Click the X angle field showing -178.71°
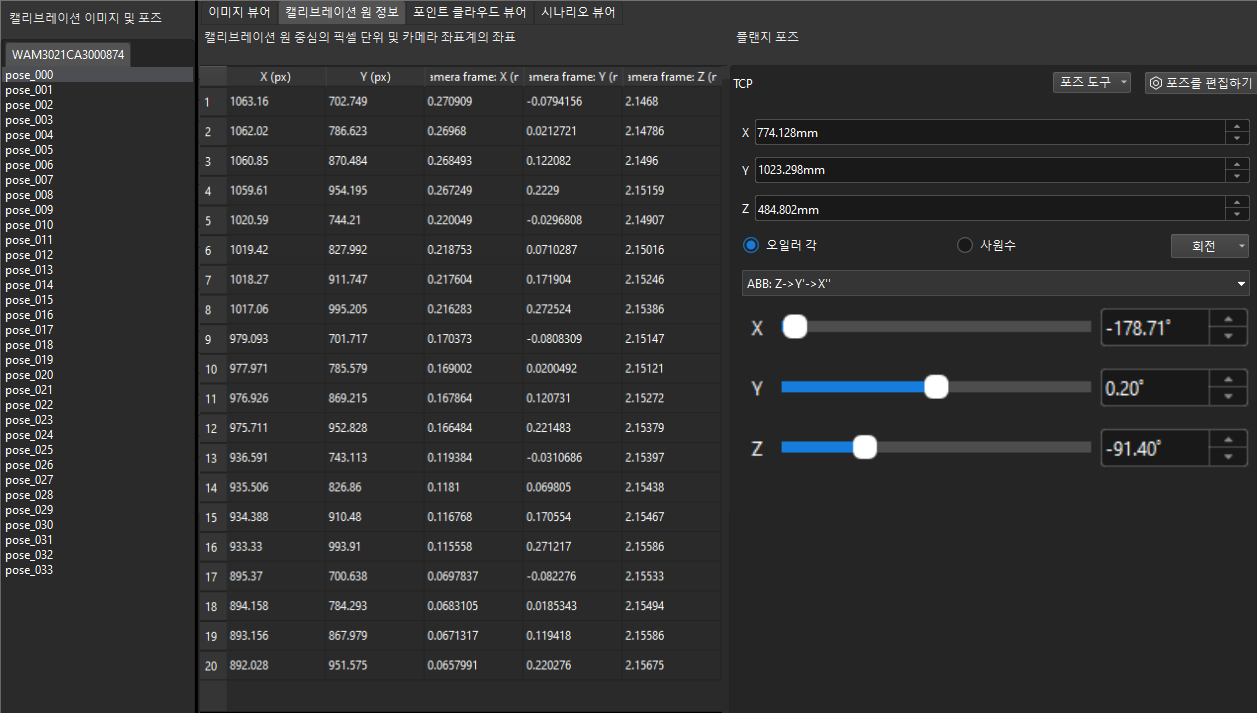This screenshot has width=1257, height=713. [x=1155, y=327]
